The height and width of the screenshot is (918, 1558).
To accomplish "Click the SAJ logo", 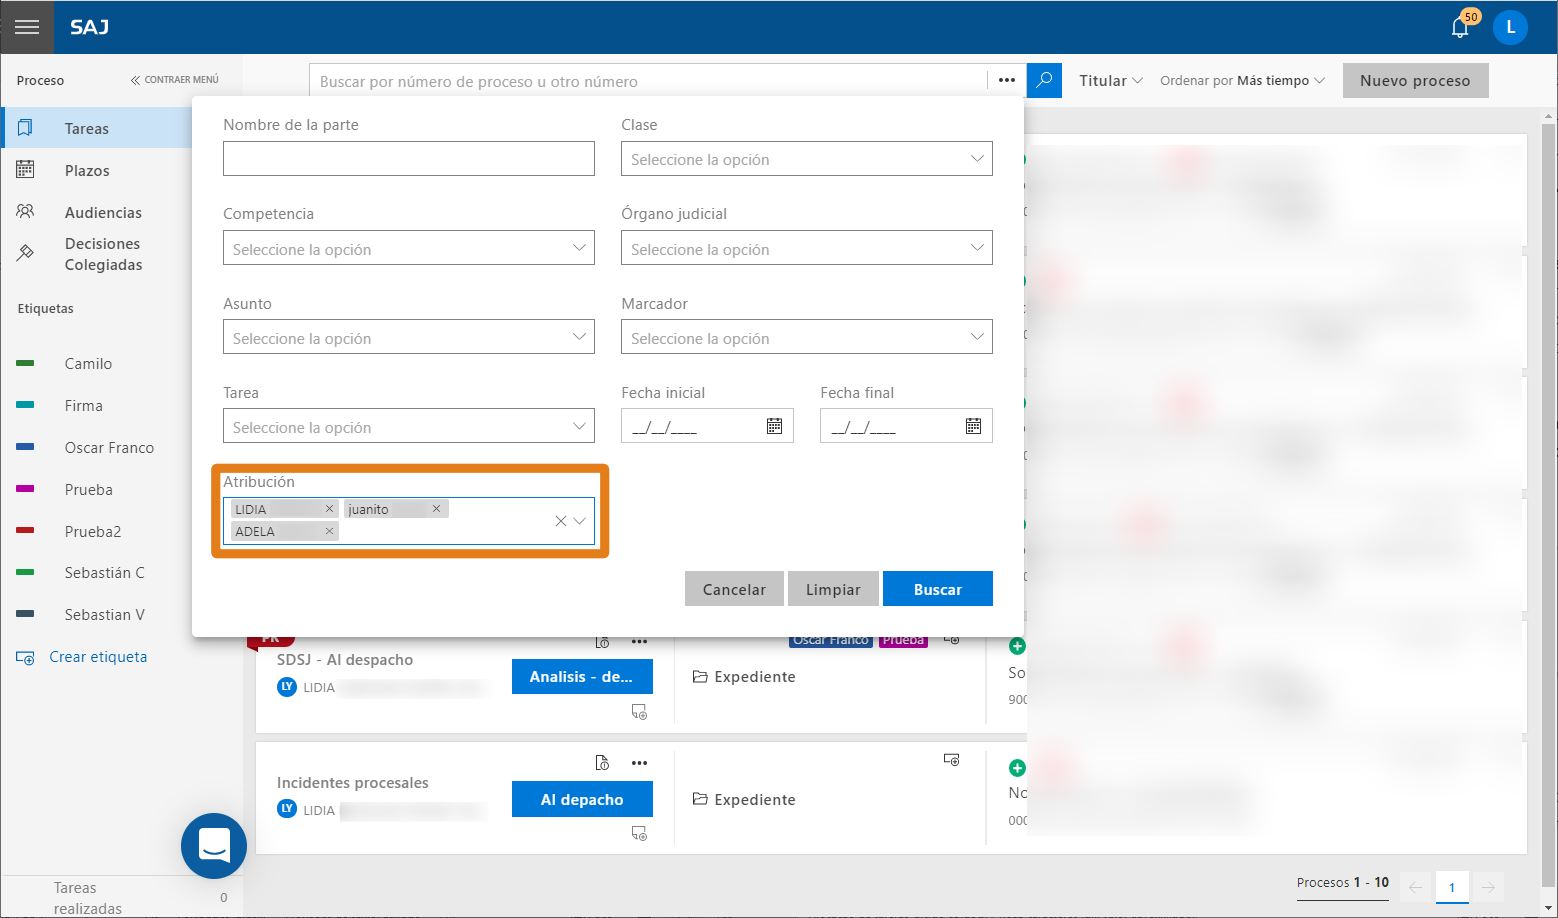I will (x=89, y=27).
